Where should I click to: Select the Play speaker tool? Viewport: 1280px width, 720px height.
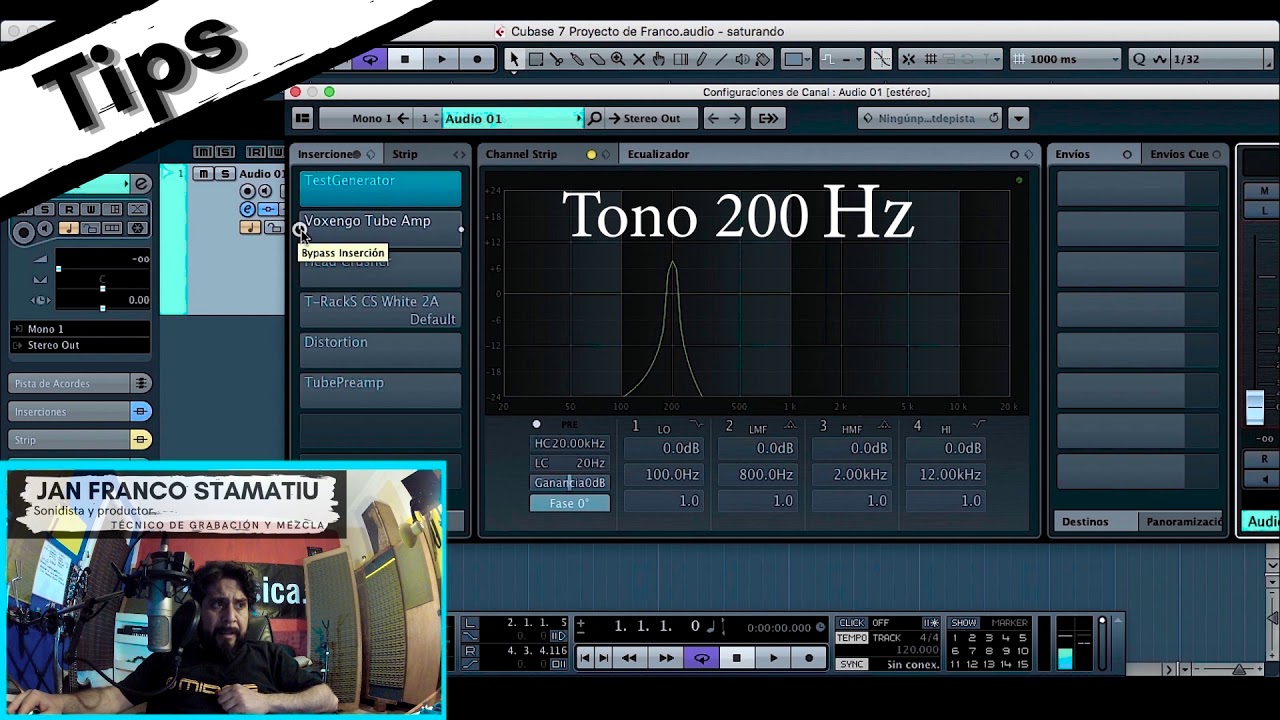pos(742,59)
